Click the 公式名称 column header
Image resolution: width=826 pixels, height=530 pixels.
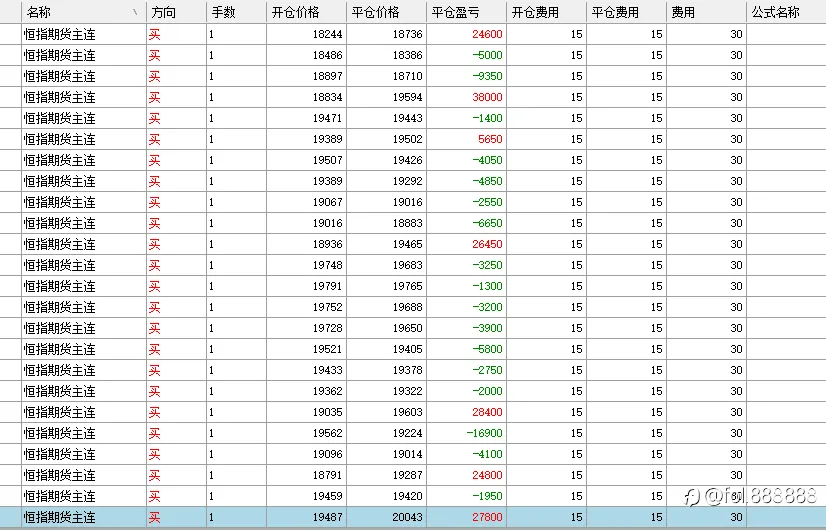point(786,12)
